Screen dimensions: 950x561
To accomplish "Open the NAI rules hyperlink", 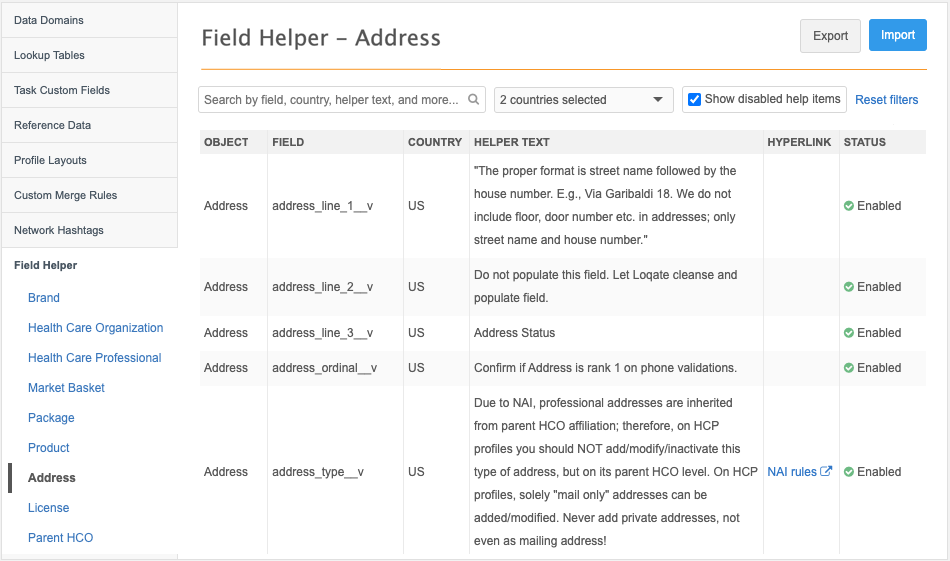I will click(x=792, y=472).
